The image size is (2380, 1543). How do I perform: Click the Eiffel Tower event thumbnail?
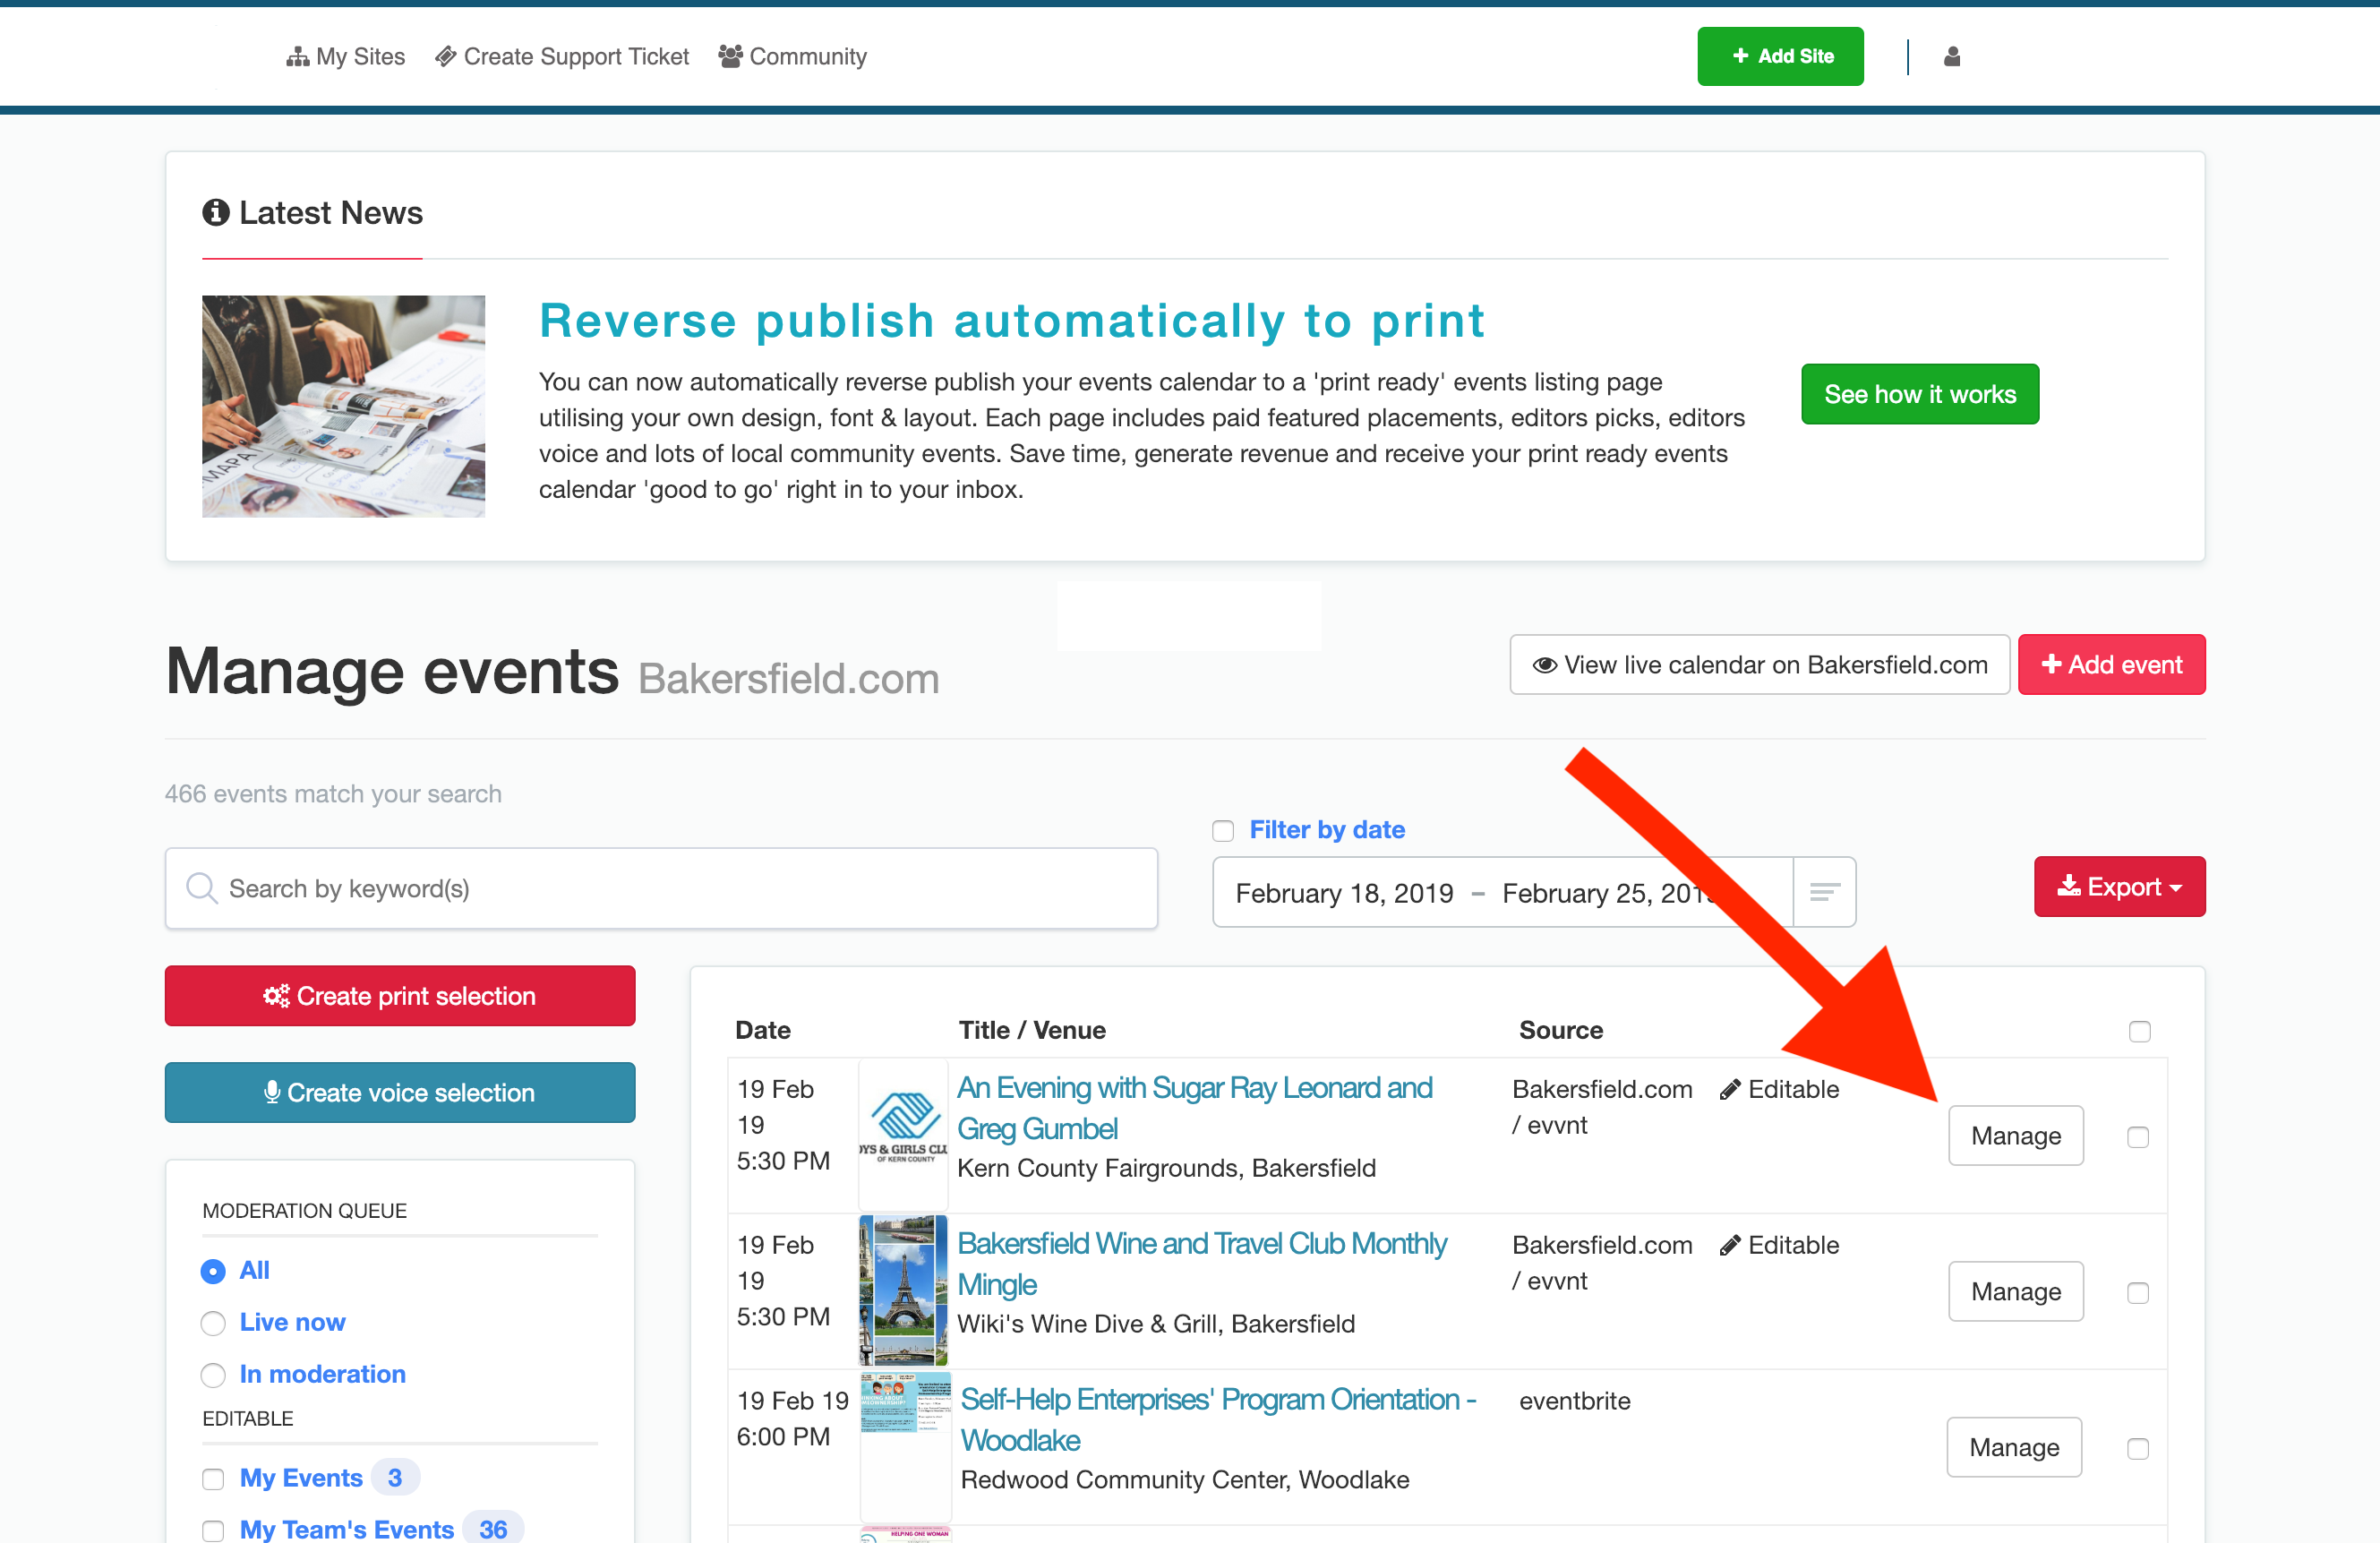pyautogui.click(x=903, y=1290)
